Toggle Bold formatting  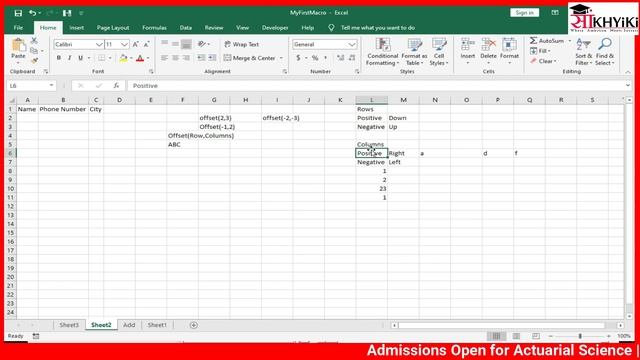point(59,58)
